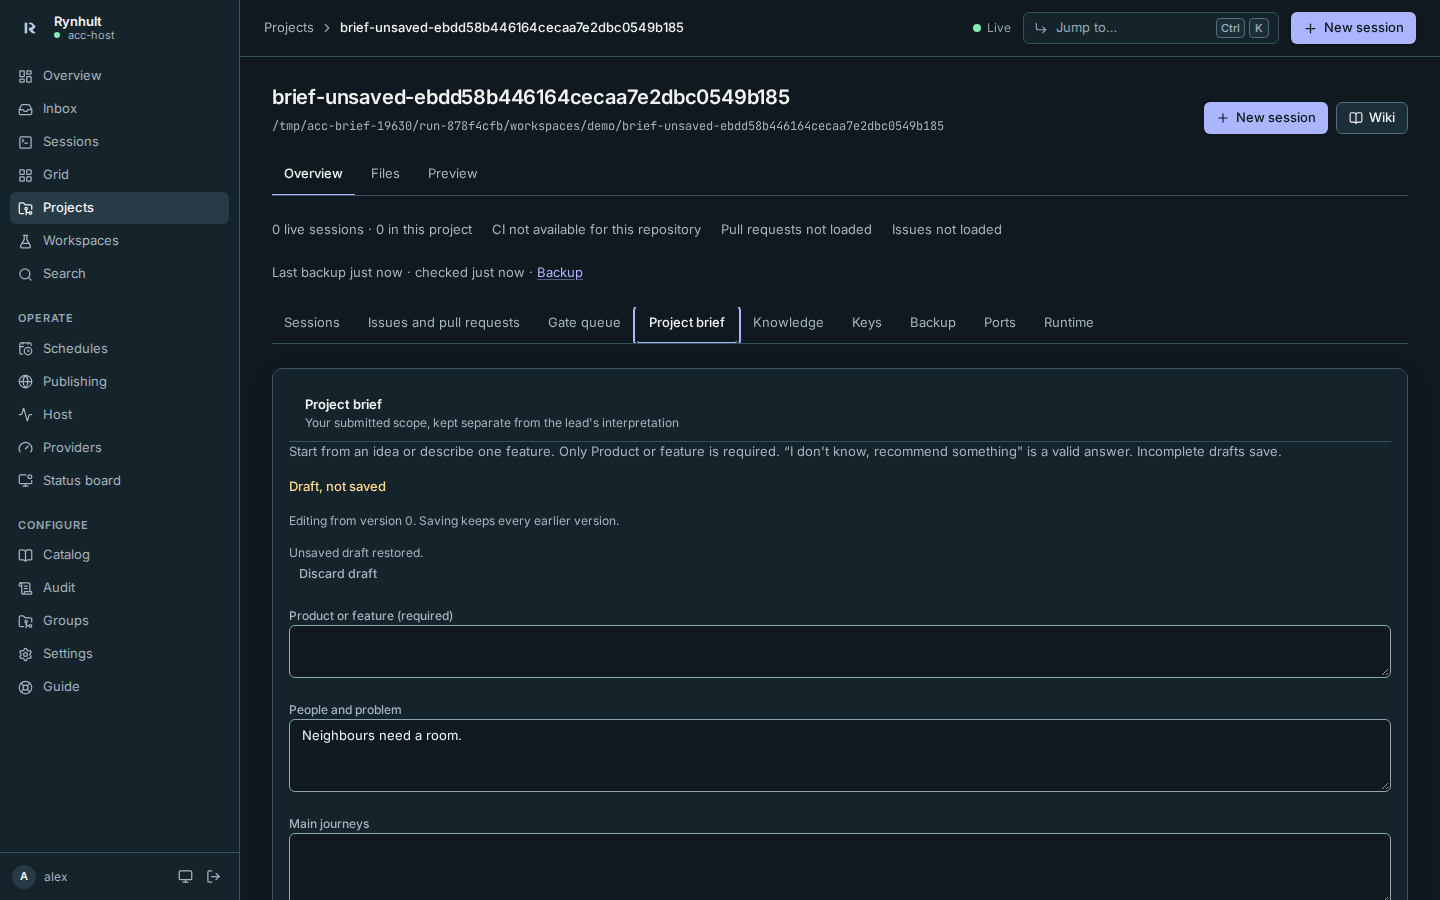Click the People and problem text area
The width and height of the screenshot is (1440, 900).
tap(840, 756)
